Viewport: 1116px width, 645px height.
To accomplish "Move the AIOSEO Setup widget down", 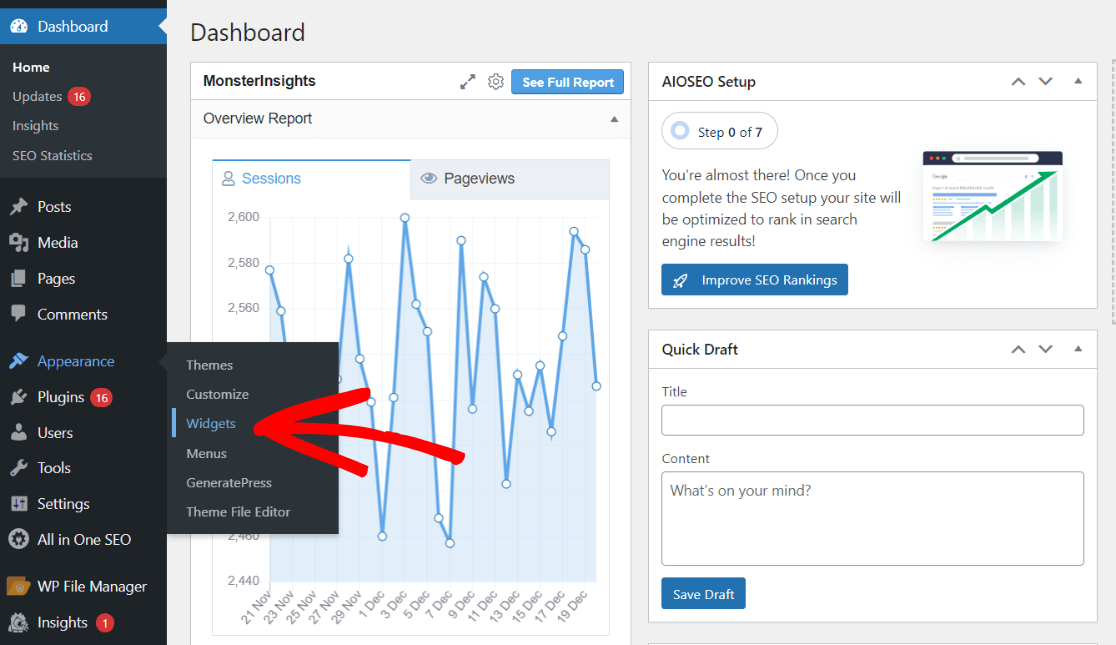I will point(1045,81).
